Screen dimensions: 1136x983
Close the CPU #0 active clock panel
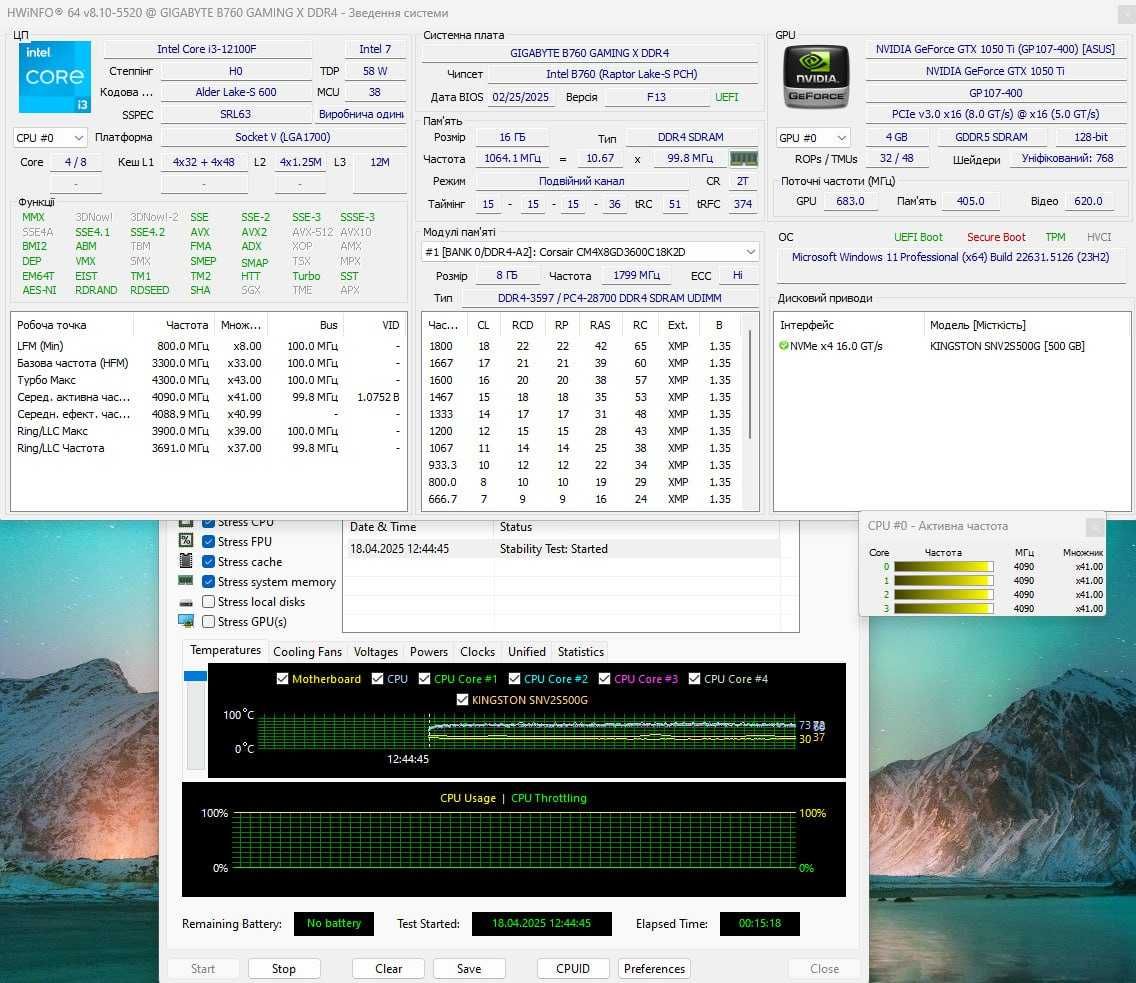[1095, 527]
